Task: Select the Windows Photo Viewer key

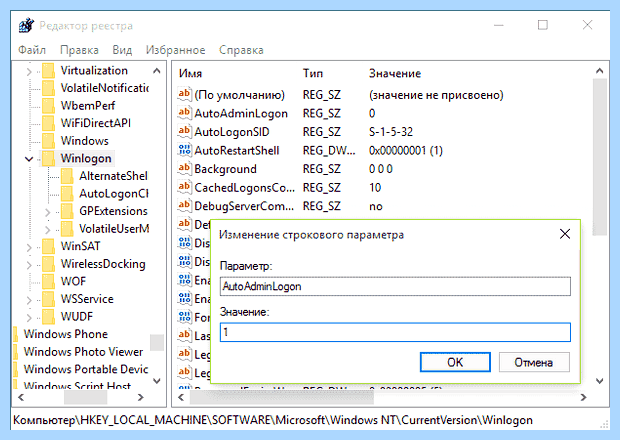Action: click(x=83, y=351)
